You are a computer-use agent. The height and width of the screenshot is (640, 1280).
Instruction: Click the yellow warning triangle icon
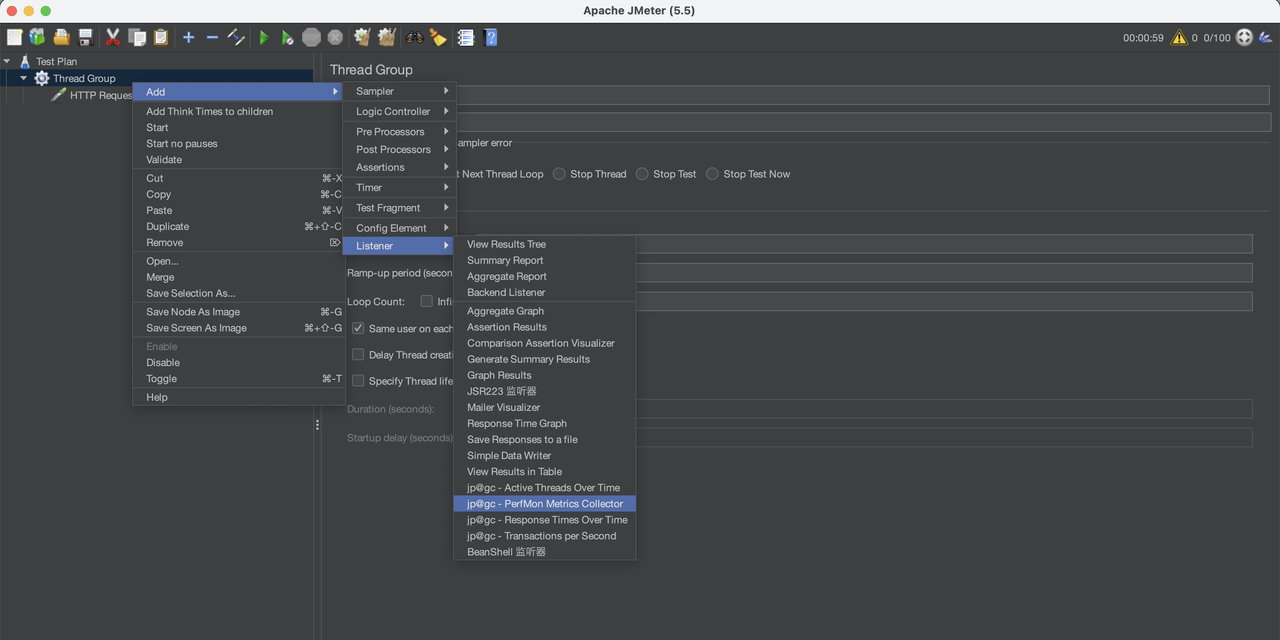pyautogui.click(x=1180, y=38)
